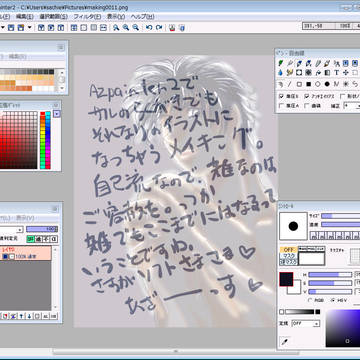Select the yellow magic wand tool icon
This screenshot has height=360, width=360.
tap(290, 72)
